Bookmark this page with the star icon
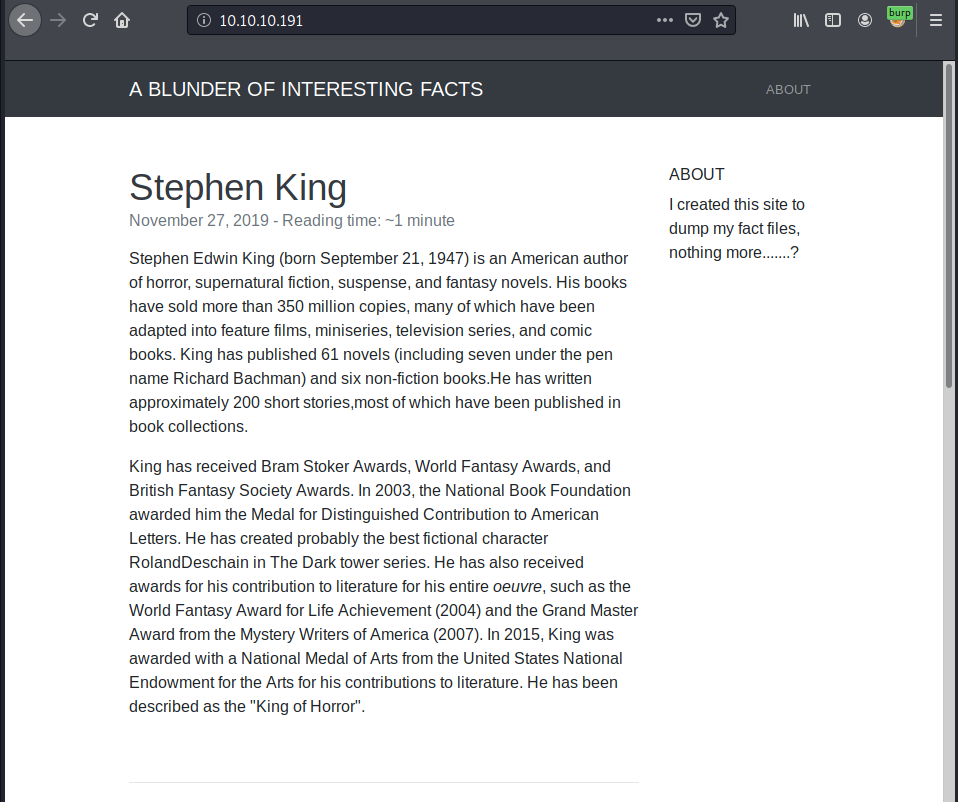This screenshot has width=958, height=802. coord(721,20)
